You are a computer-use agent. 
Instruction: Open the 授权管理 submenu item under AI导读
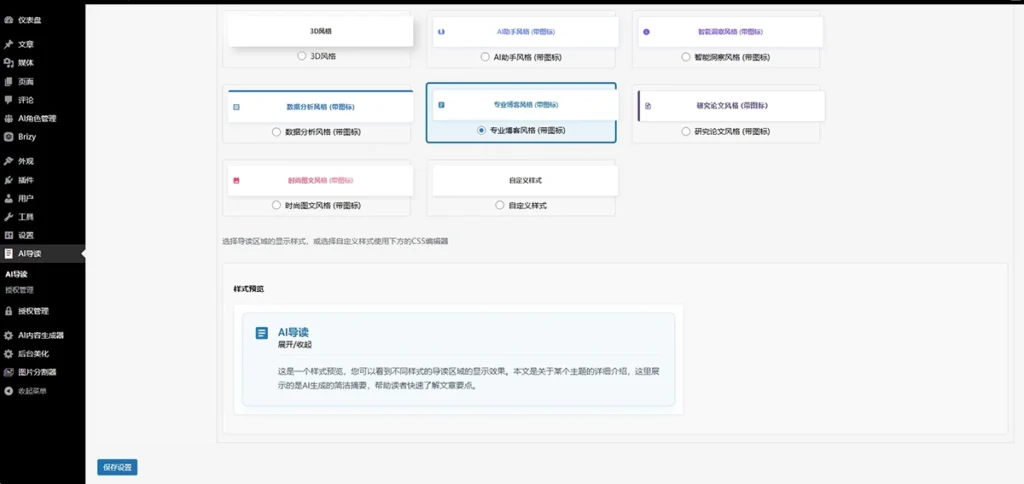[20, 290]
